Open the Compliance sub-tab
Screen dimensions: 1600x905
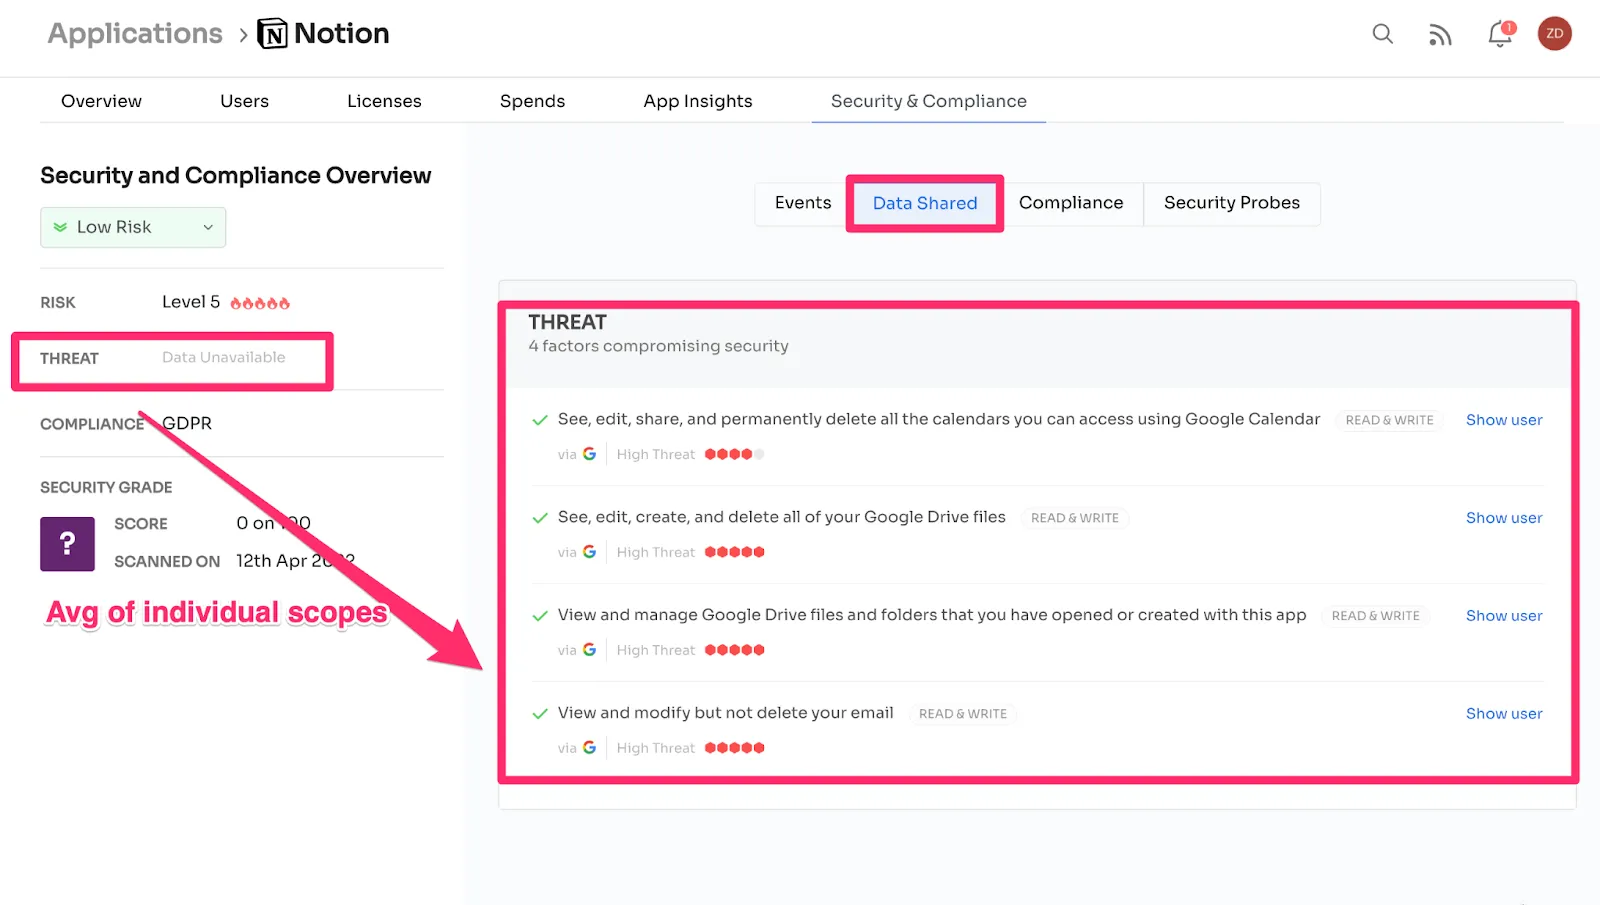tap(1071, 203)
